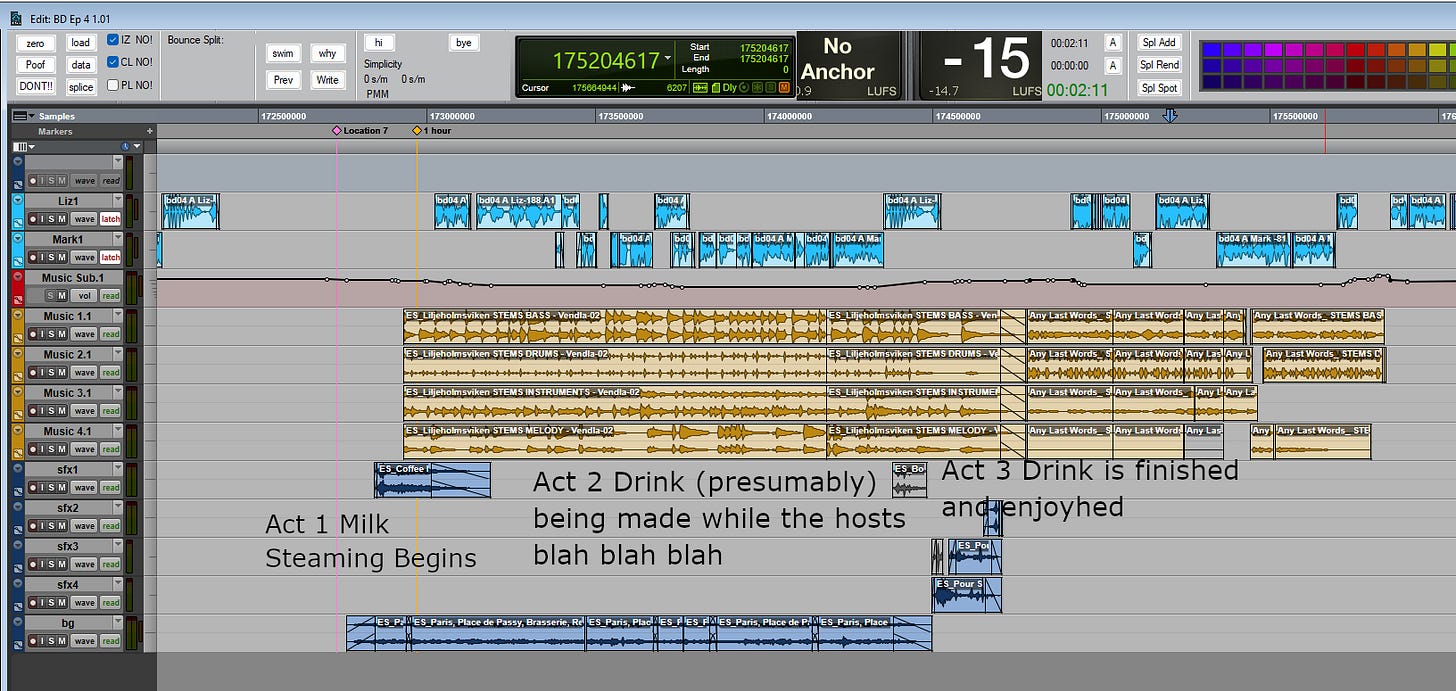1456x691 pixels.
Task: Click the bye button
Action: coord(463,43)
